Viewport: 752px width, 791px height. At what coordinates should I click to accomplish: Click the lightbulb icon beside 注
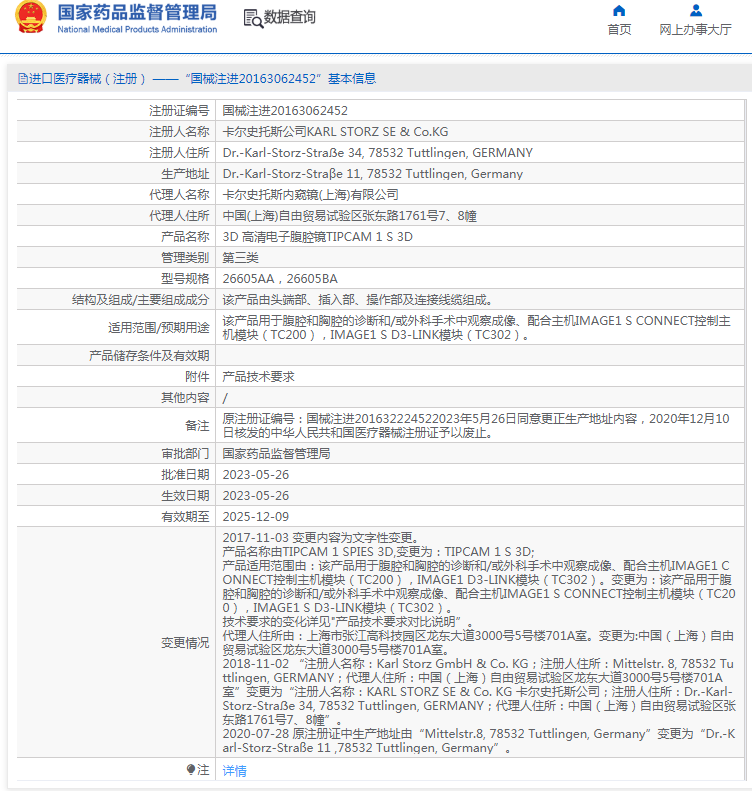[x=191, y=770]
